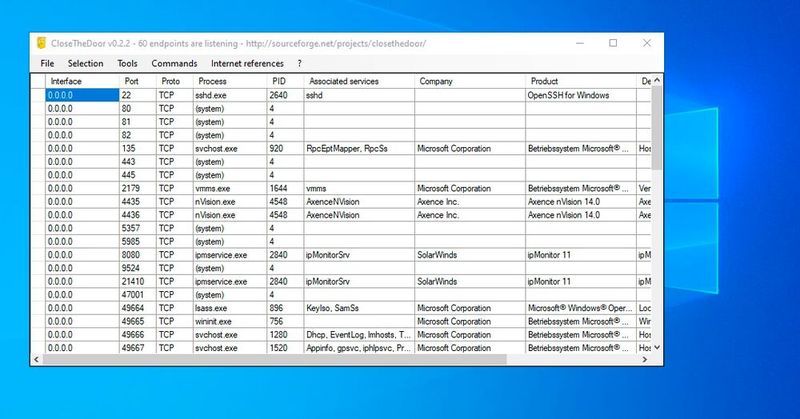Sort by Associated services column header
The width and height of the screenshot is (800, 419).
[x=359, y=81]
